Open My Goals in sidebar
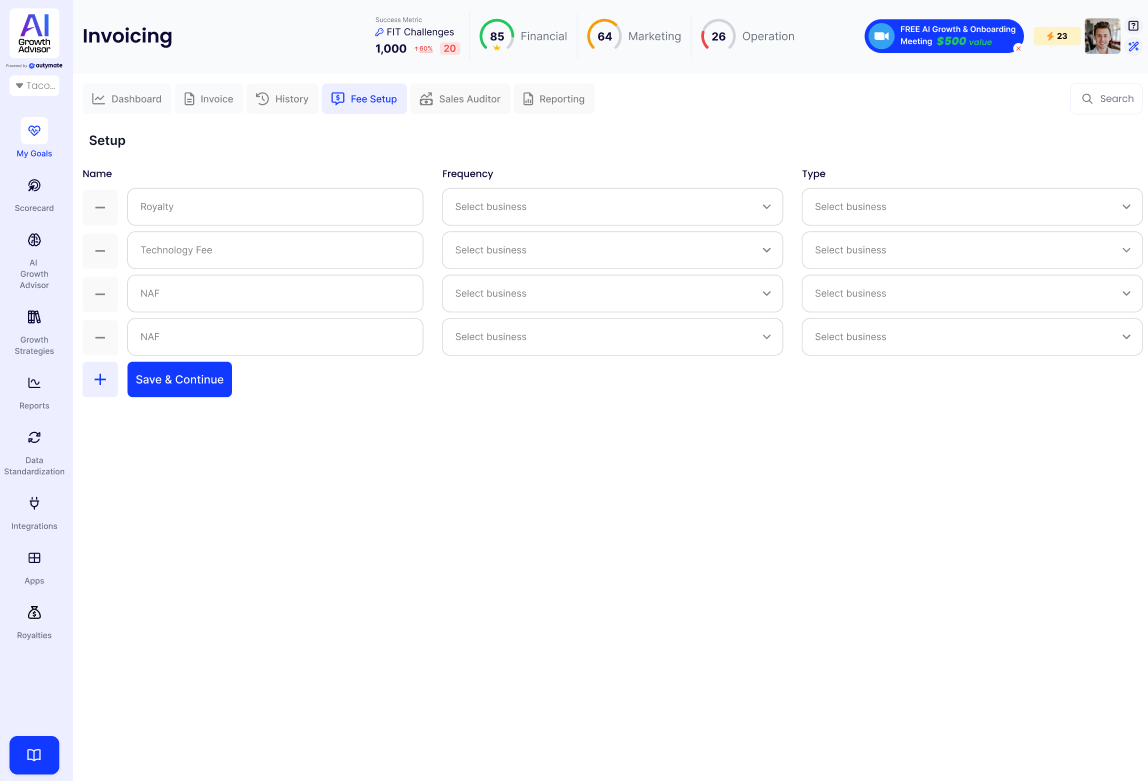The image size is (1148, 781). (34, 131)
